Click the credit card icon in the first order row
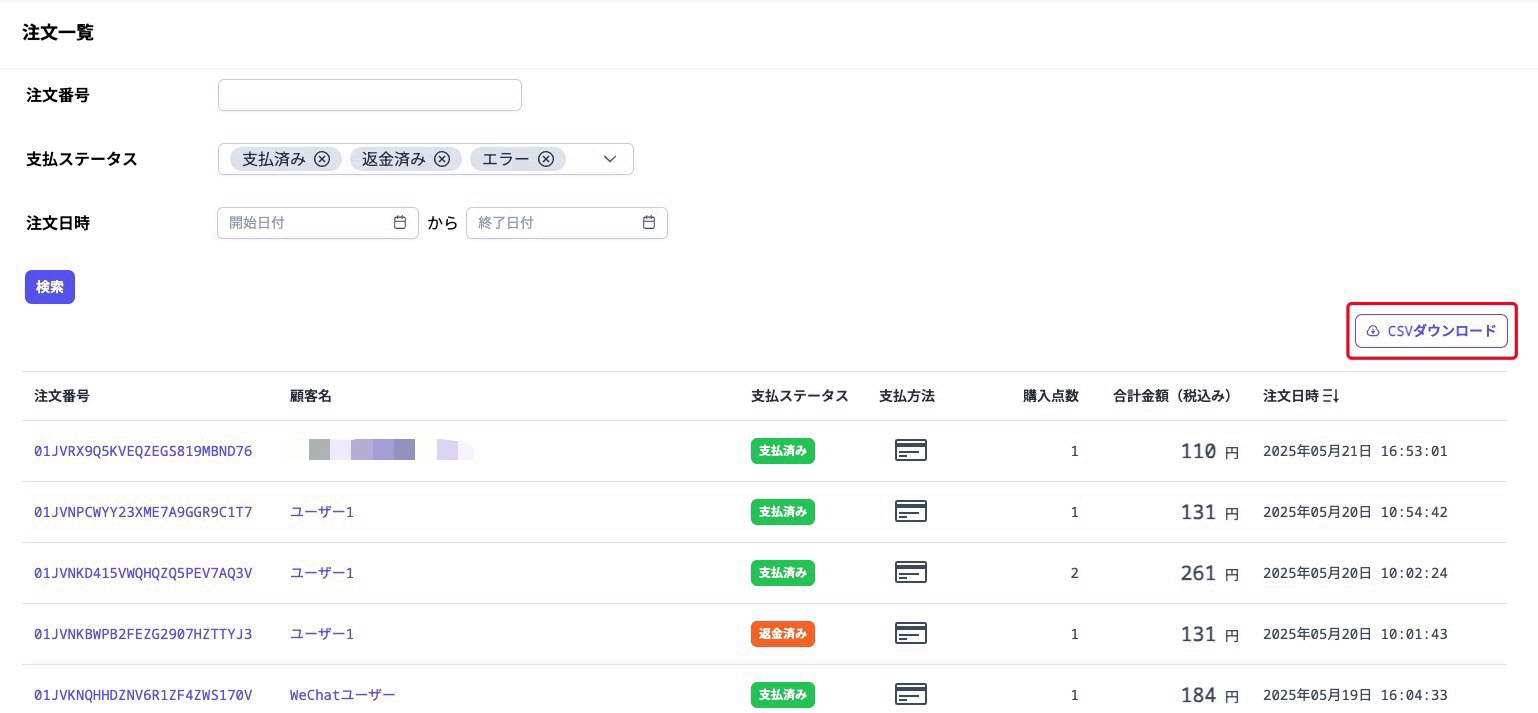This screenshot has height=713, width=1538. (x=911, y=451)
